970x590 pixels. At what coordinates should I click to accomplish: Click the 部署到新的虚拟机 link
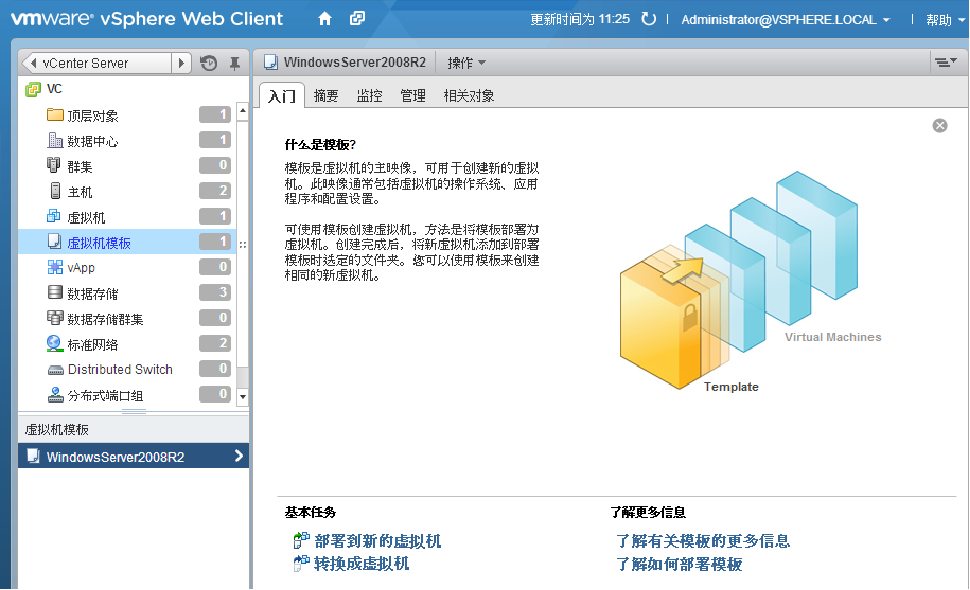click(x=377, y=541)
